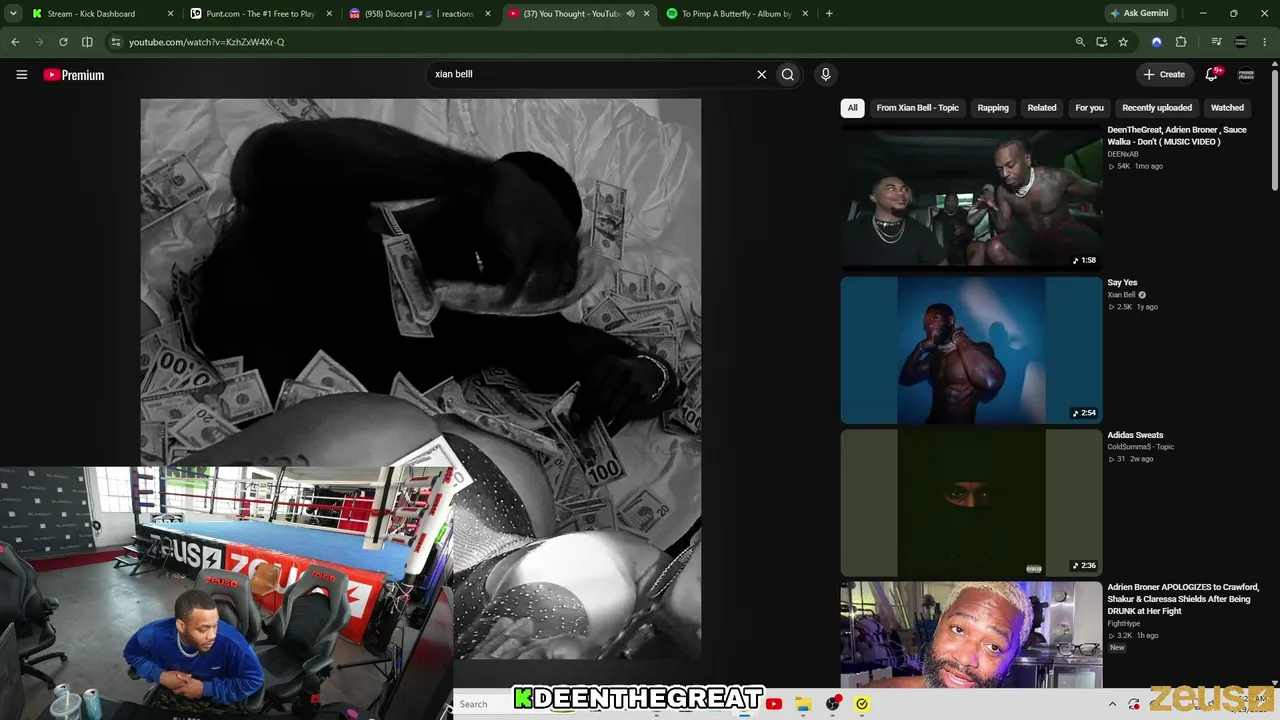
Task: Select the All filter chip
Action: [x=852, y=108]
